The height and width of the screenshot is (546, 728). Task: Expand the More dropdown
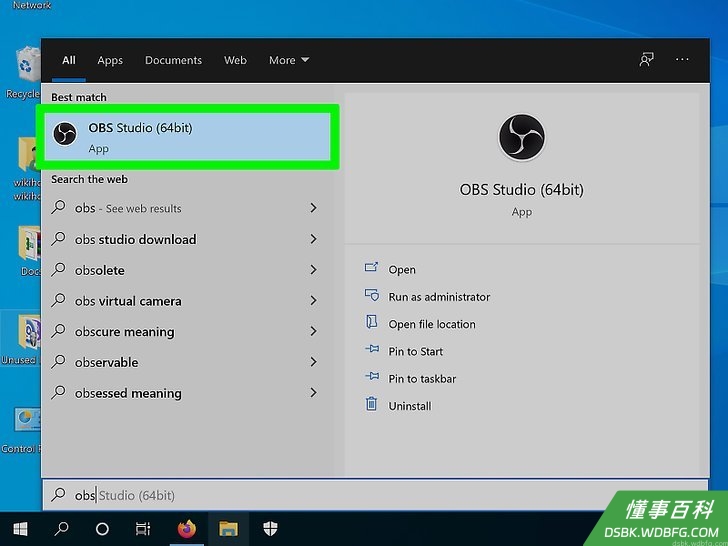point(289,60)
